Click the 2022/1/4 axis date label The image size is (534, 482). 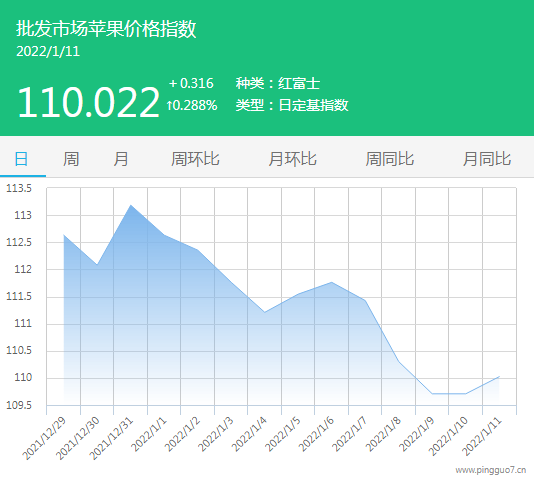(x=249, y=433)
